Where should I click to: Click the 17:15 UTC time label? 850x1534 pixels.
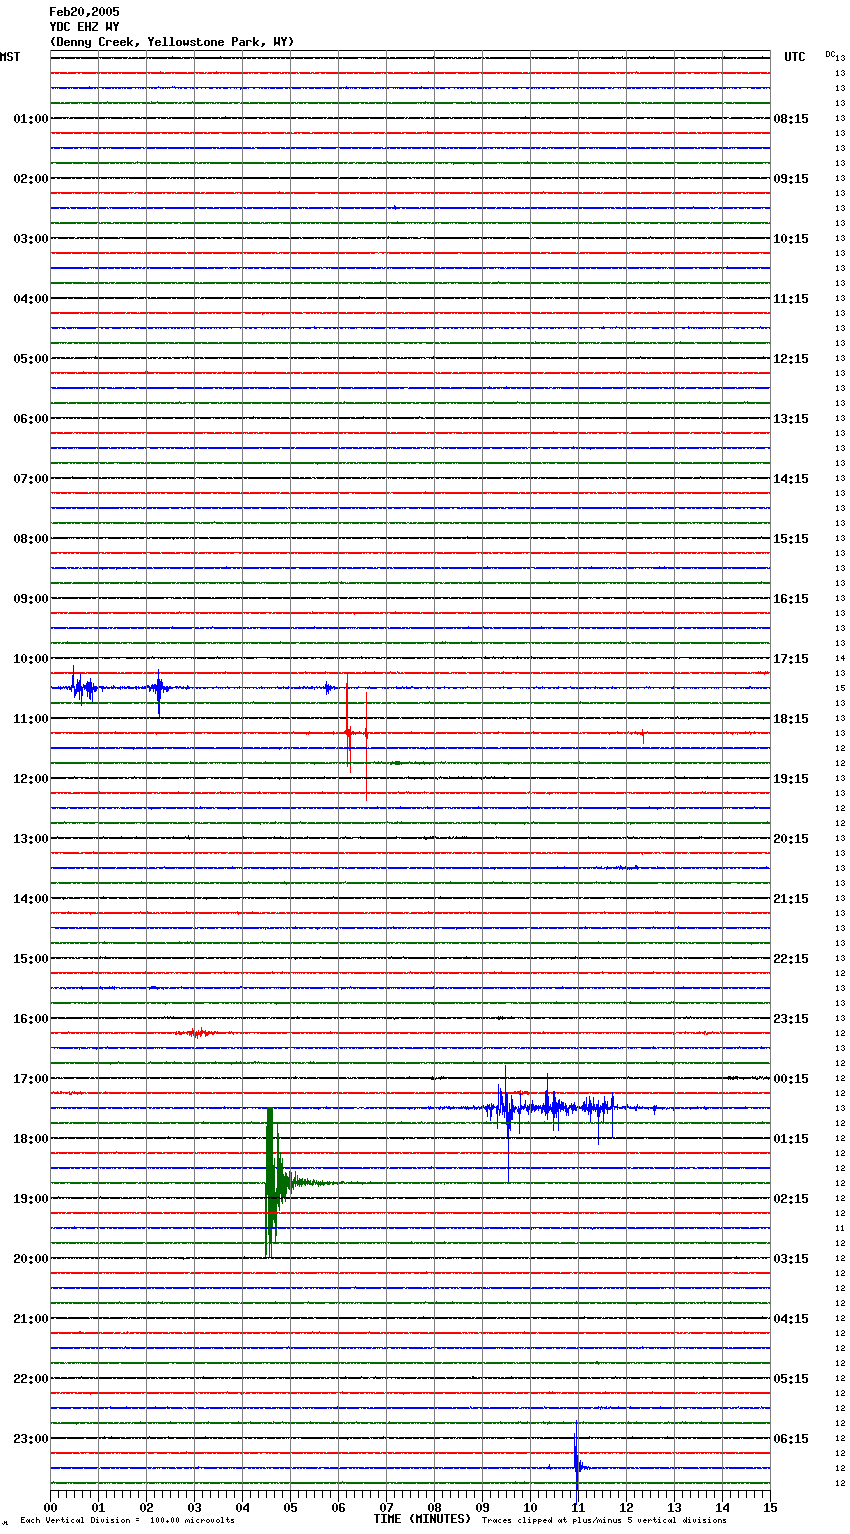point(791,659)
